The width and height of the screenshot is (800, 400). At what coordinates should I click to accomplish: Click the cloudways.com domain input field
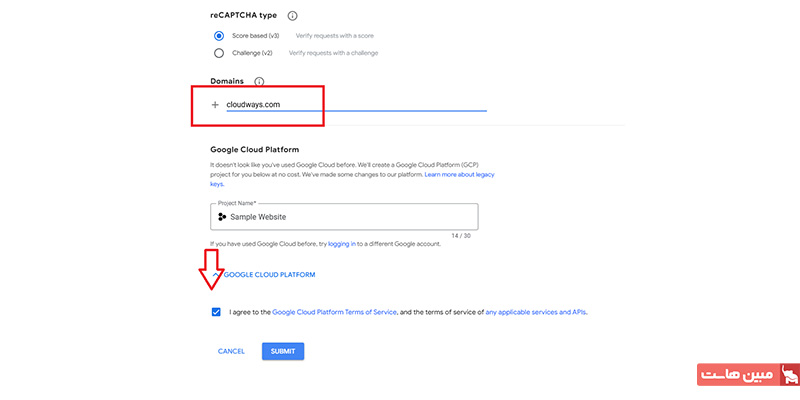[x=356, y=105]
